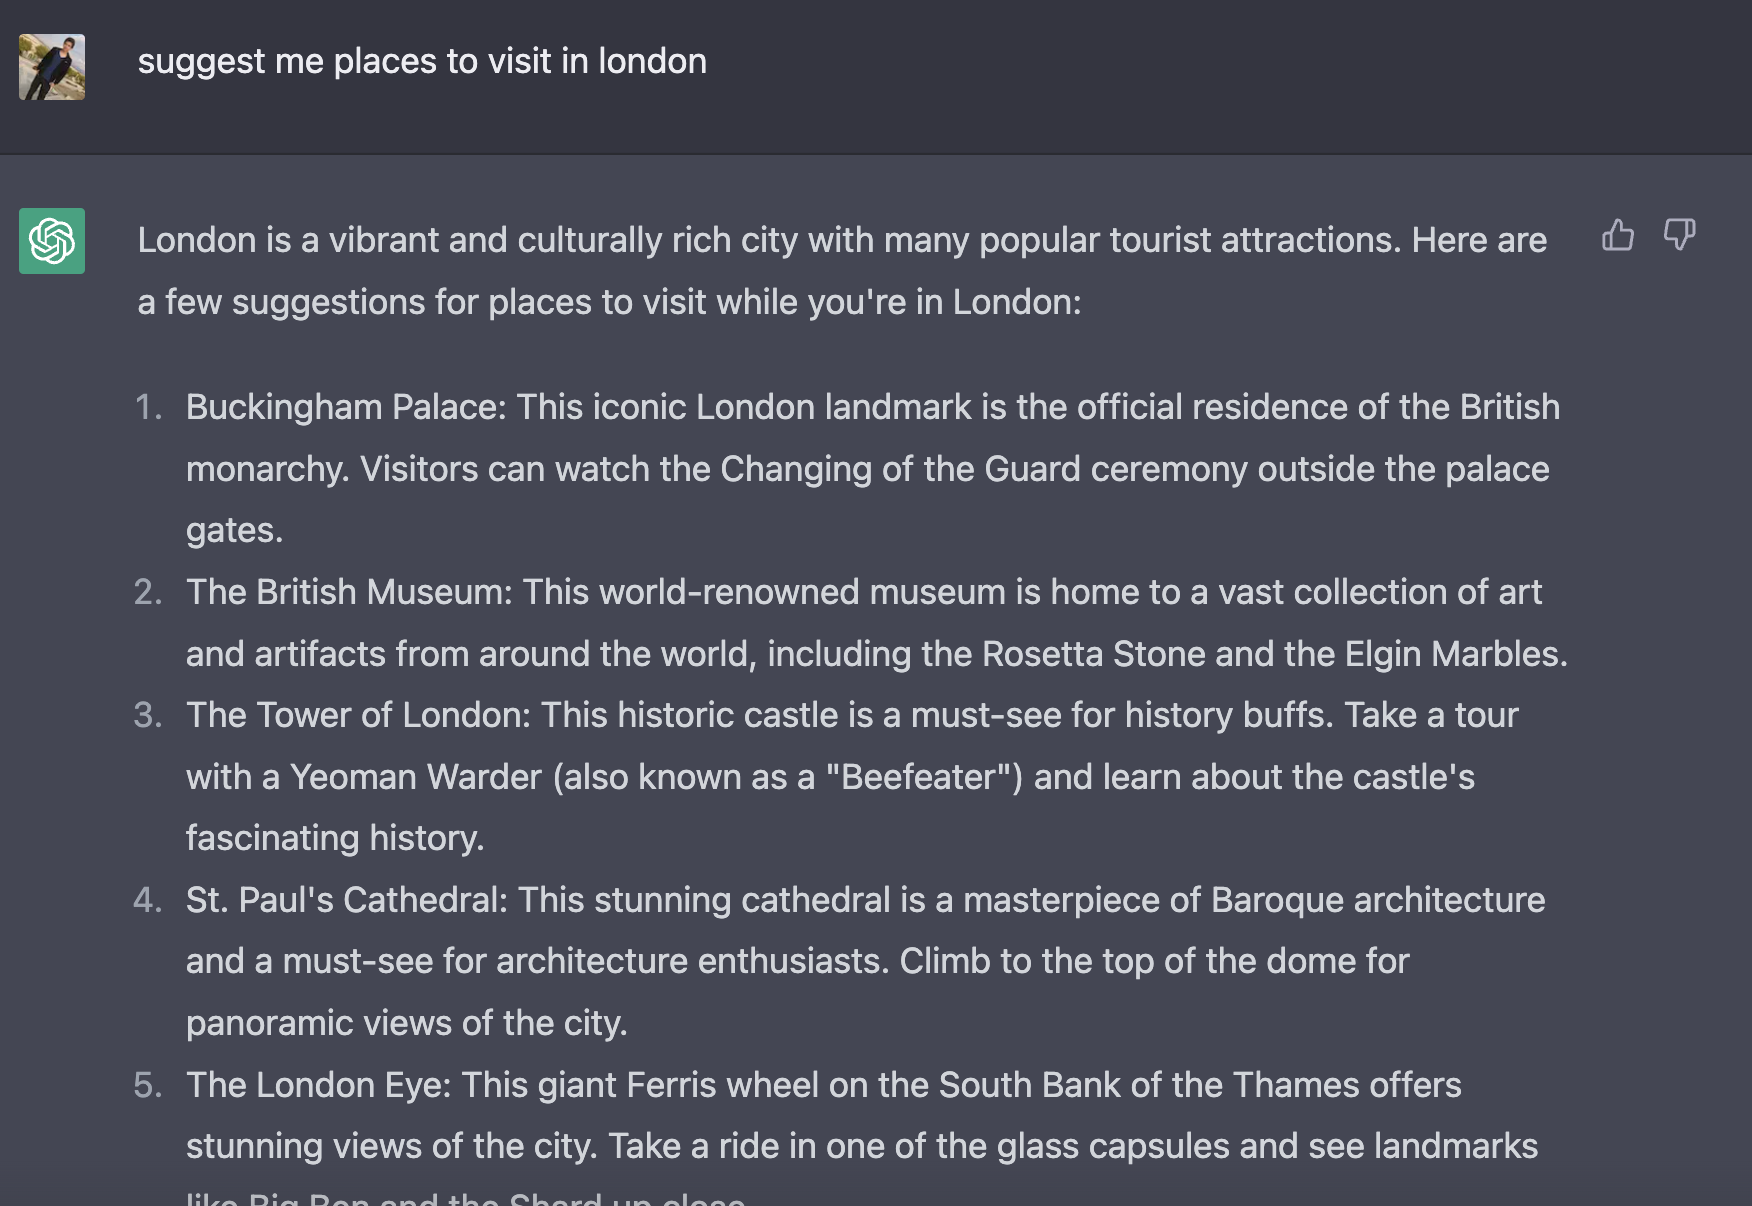Like the response with thumbs up
Viewport: 1752px width, 1206px height.
1617,236
